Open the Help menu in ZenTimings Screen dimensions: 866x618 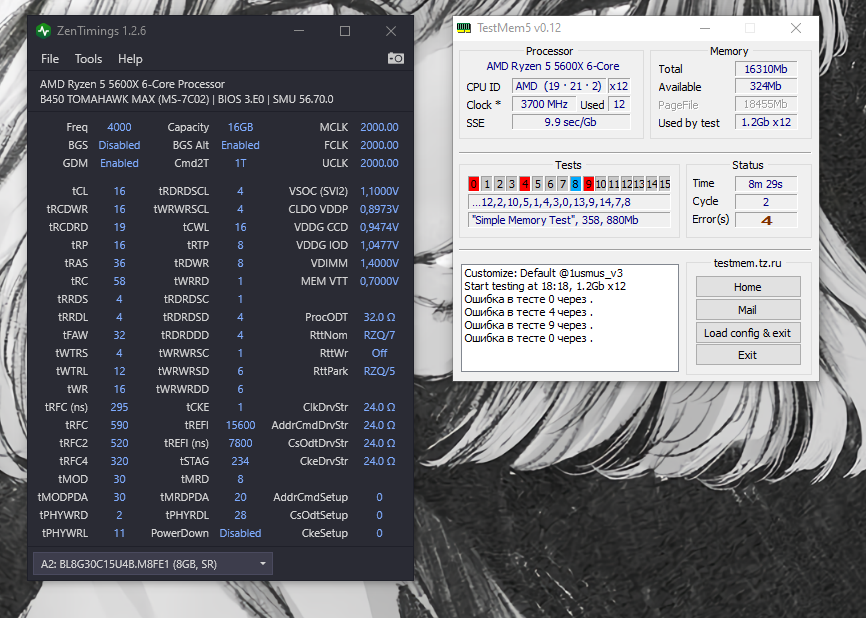[x=130, y=59]
